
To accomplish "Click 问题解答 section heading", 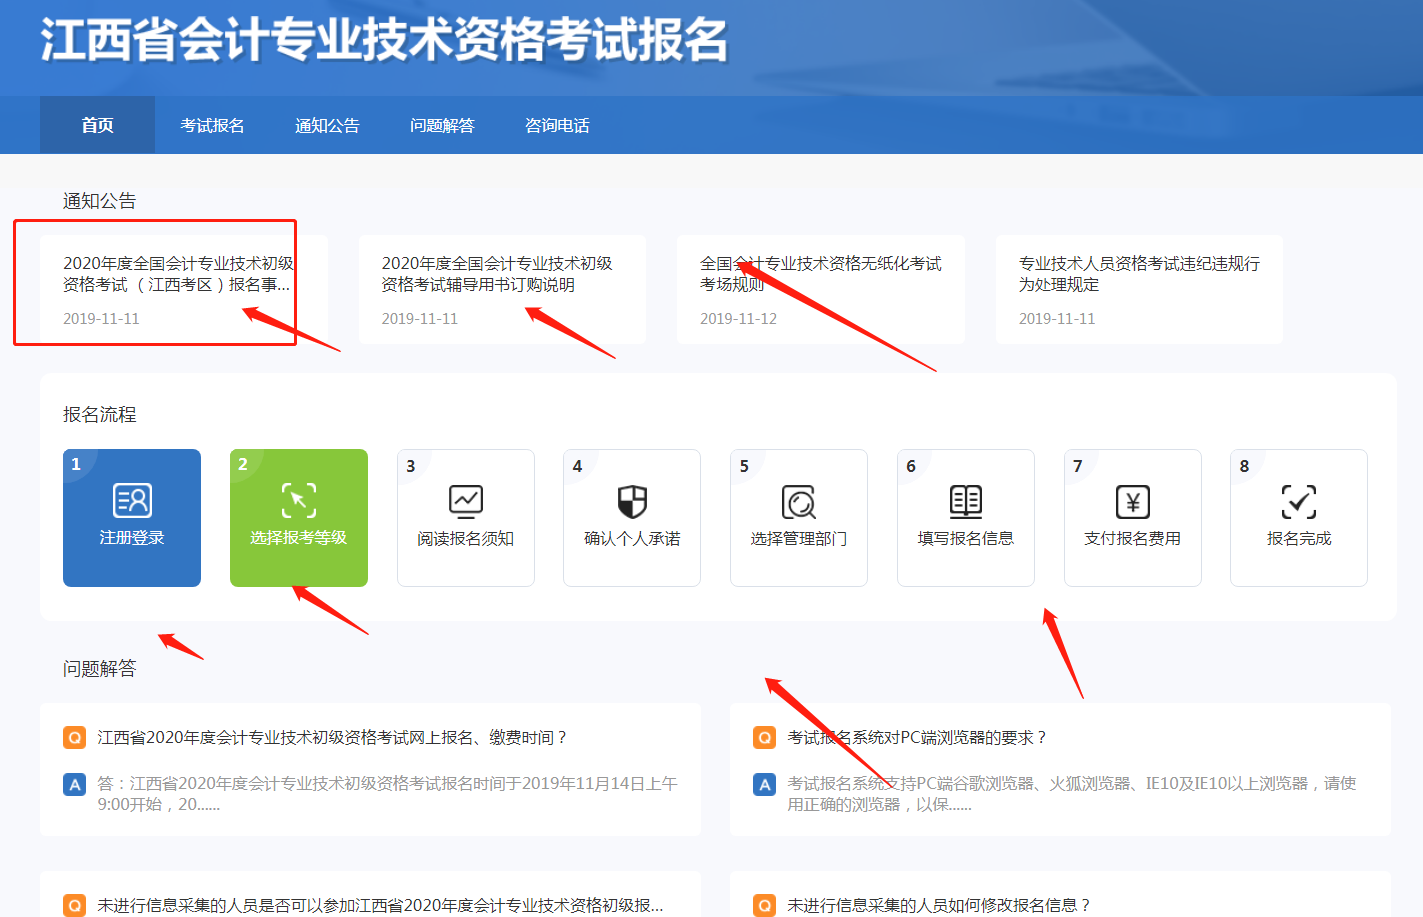I will click(99, 668).
